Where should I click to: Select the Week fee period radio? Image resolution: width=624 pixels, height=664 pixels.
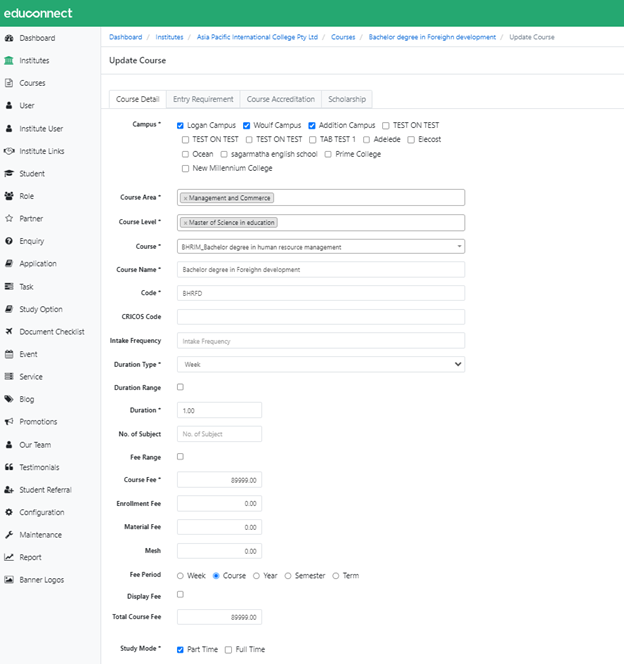[x=180, y=576]
